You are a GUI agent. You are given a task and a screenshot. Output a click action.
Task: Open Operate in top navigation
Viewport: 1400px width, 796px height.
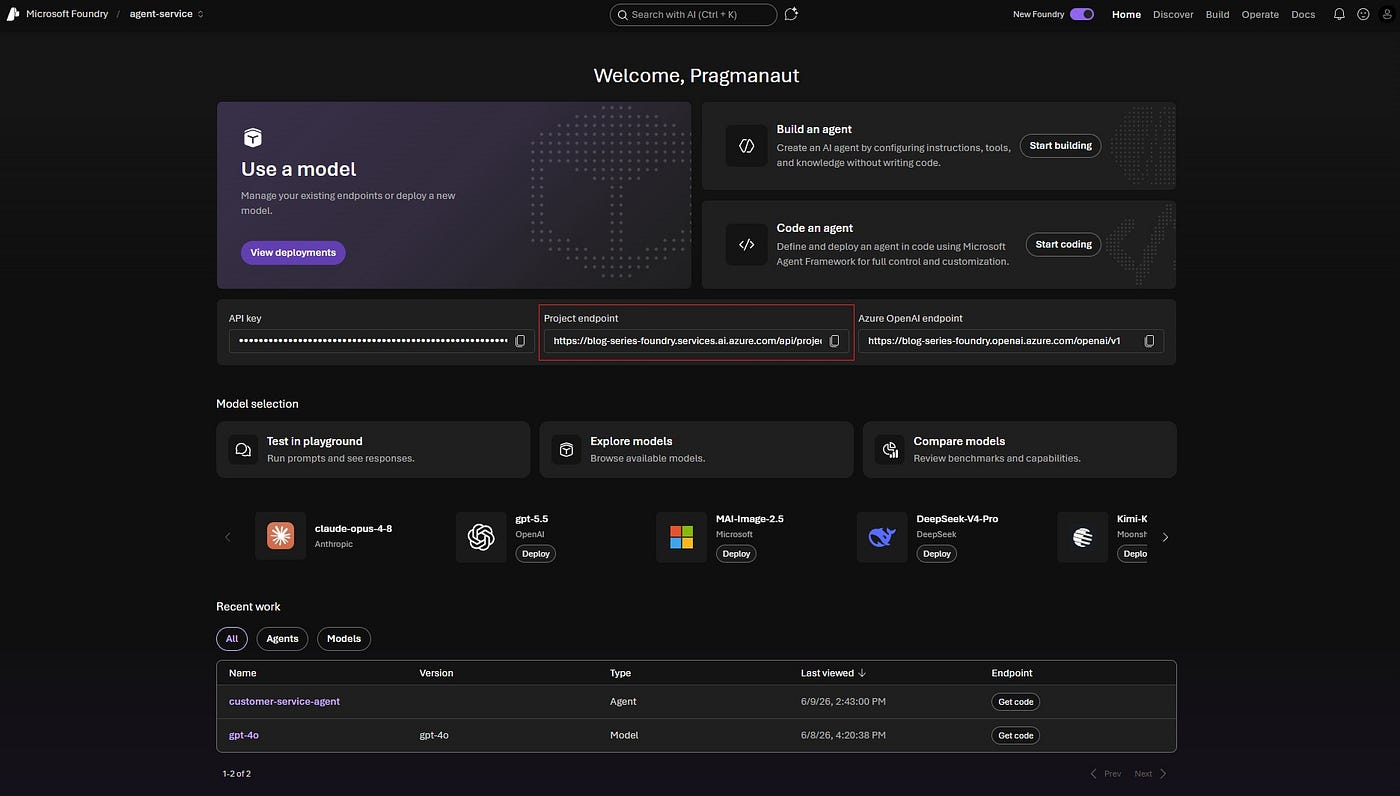pos(1260,14)
